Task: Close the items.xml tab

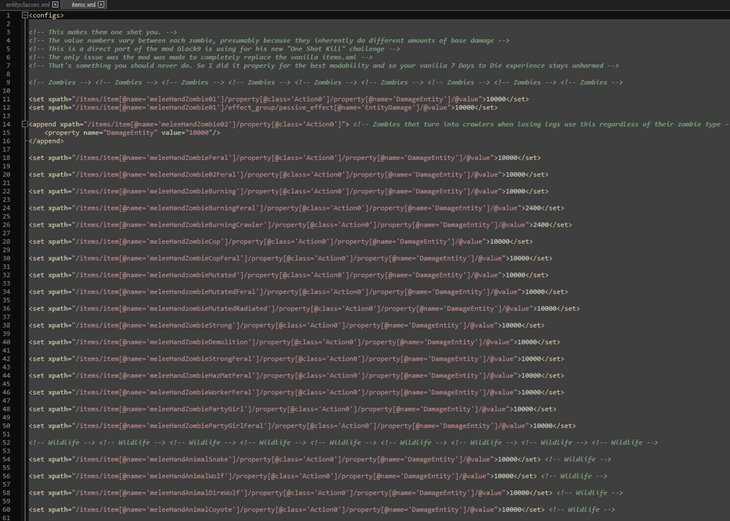Action: (103, 6)
